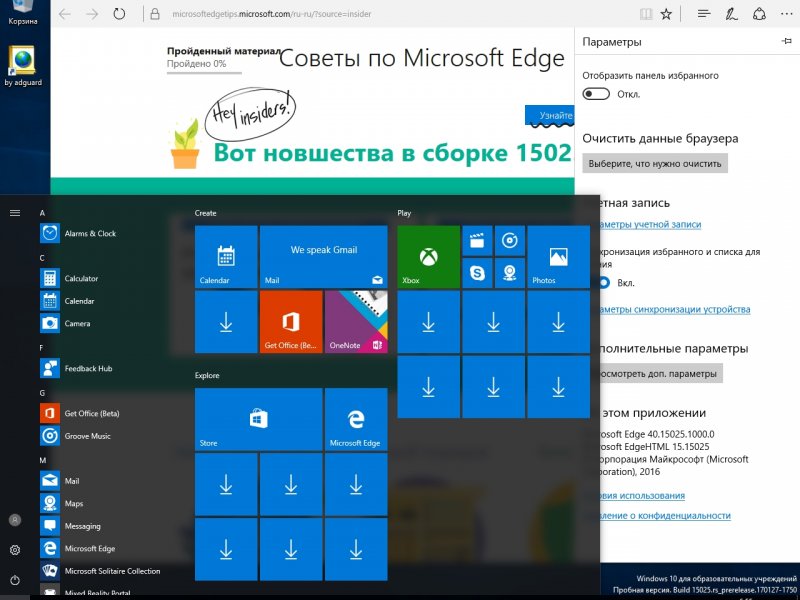
Task: Open Settings gear in Start menu
Action: 15,550
